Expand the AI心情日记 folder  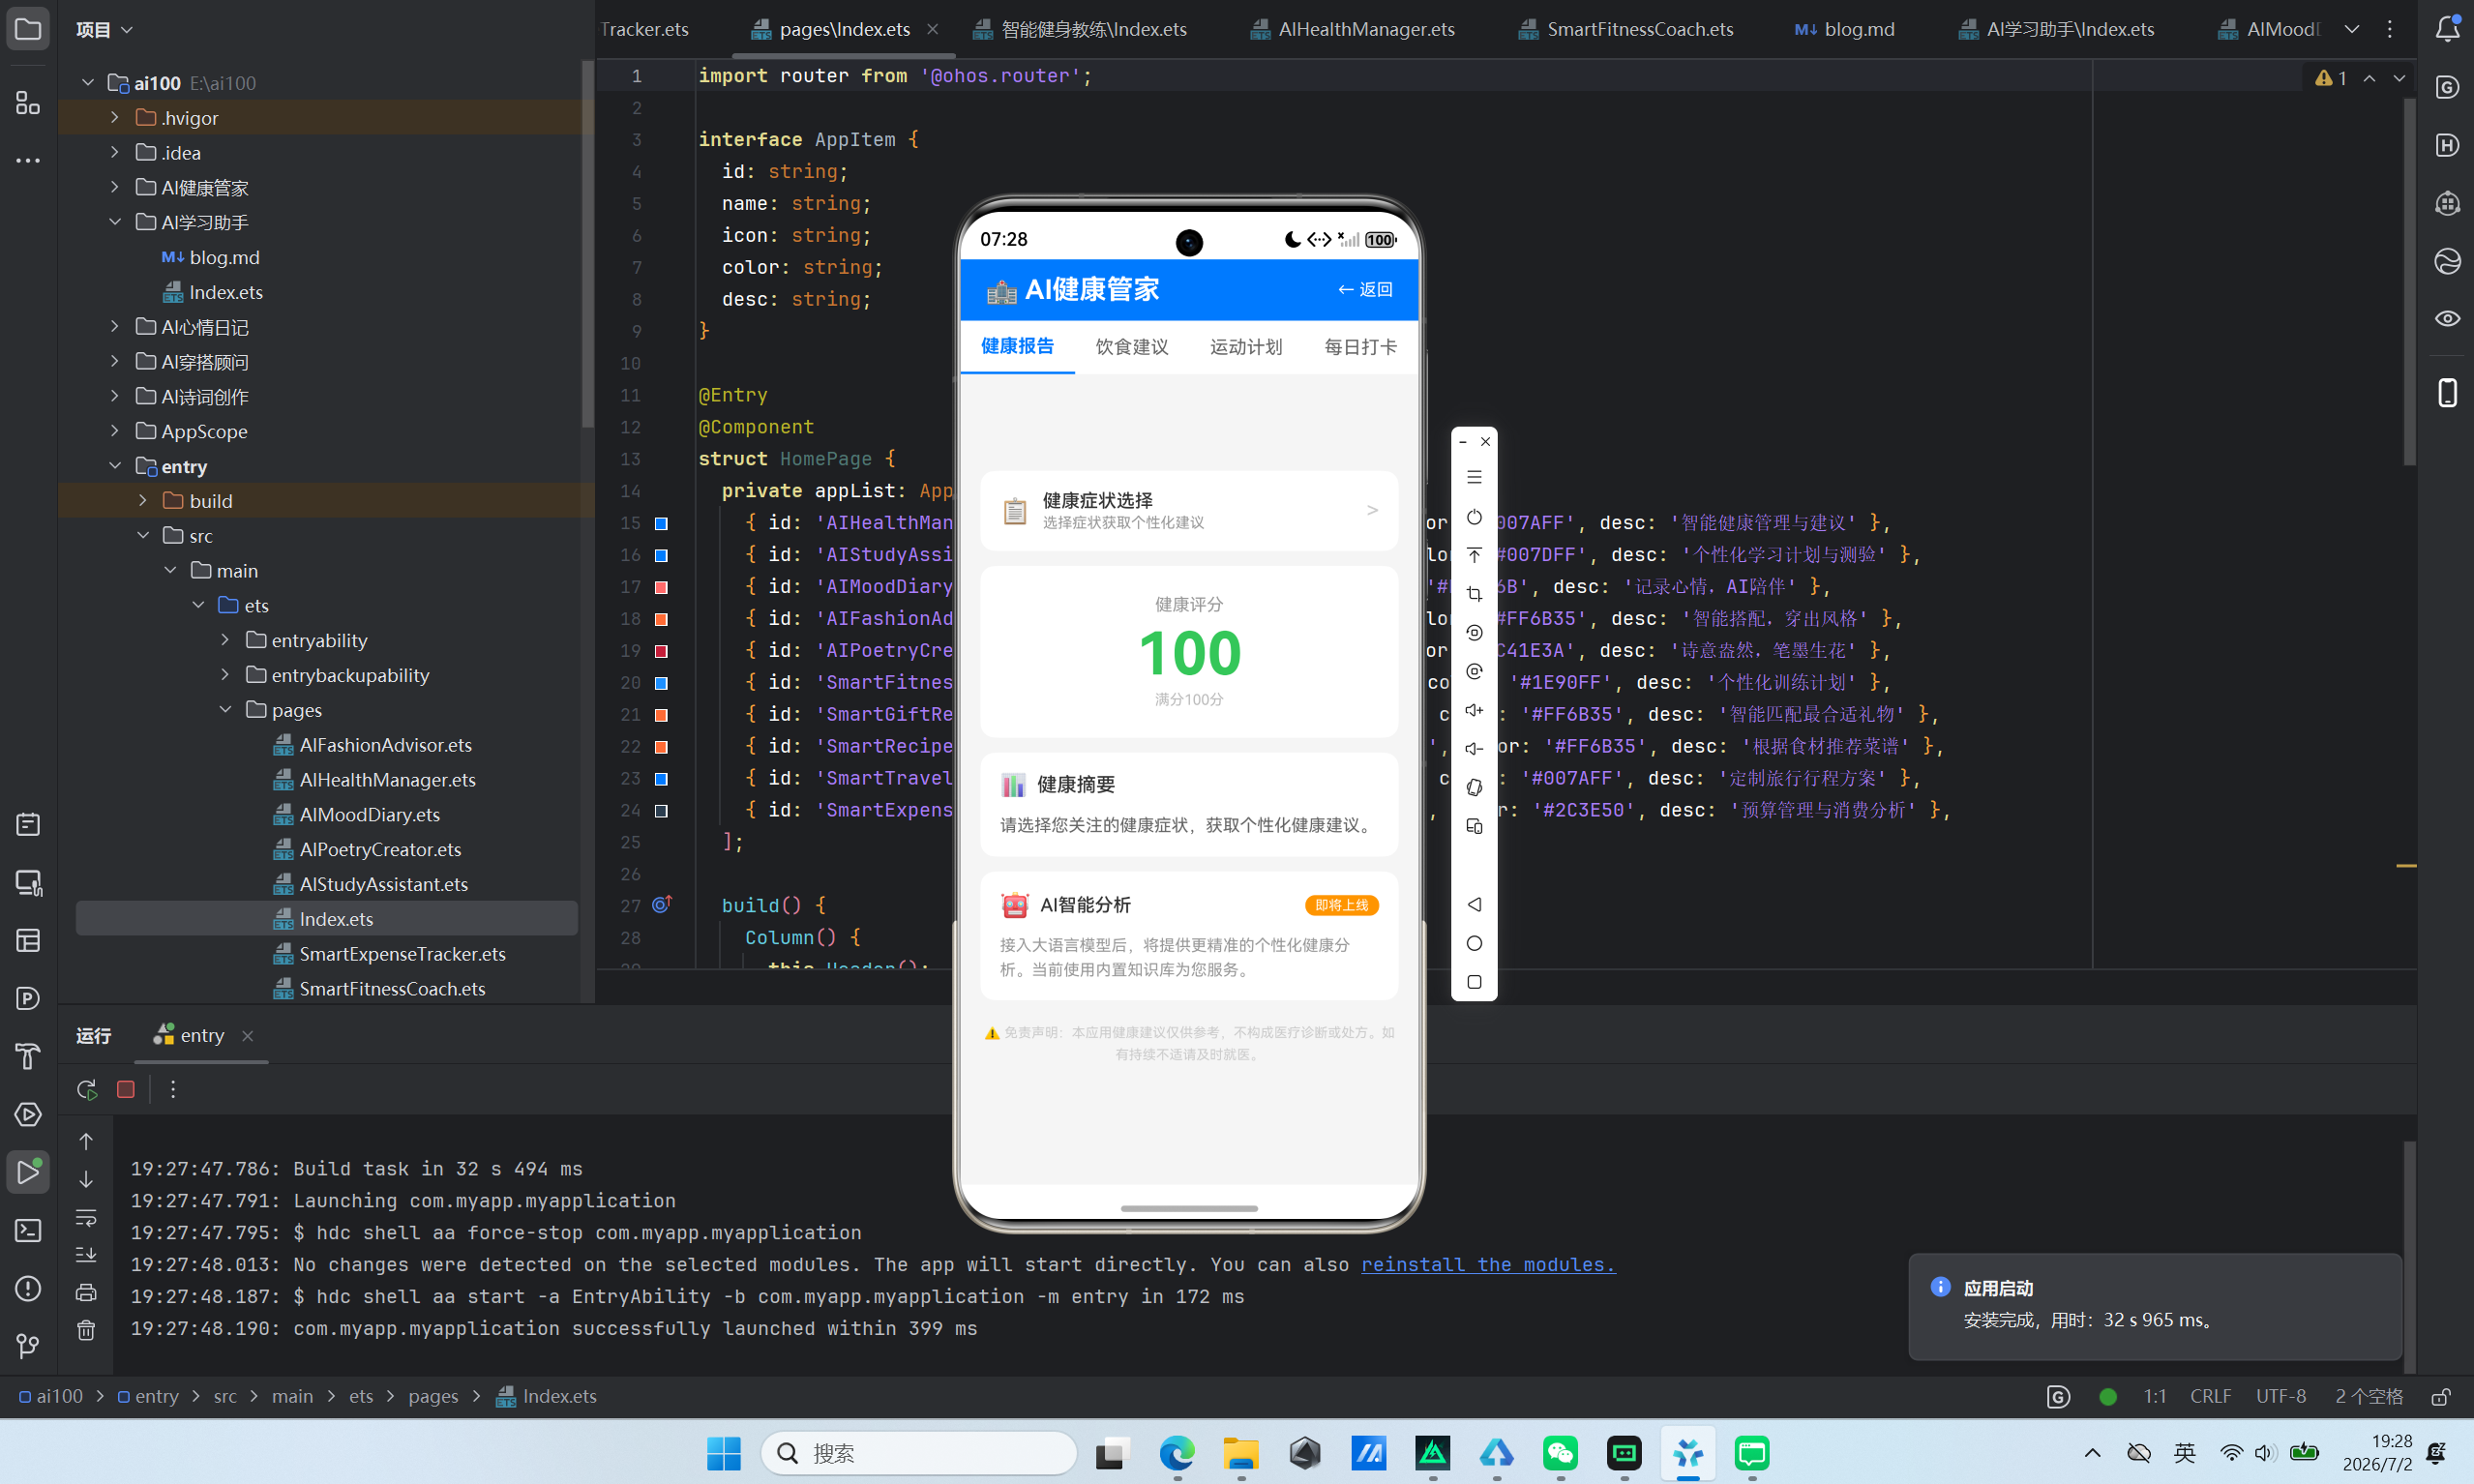pyautogui.click(x=115, y=326)
